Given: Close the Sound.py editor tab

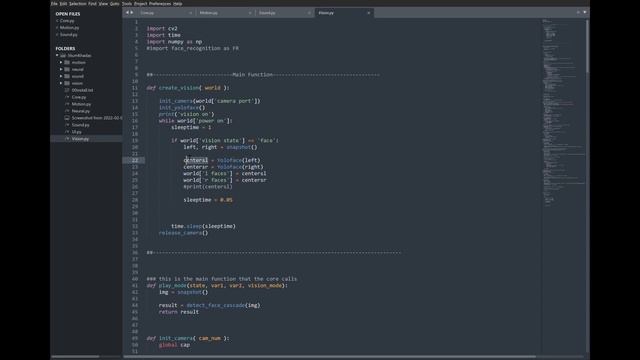Looking at the screenshot, I should (309, 13).
